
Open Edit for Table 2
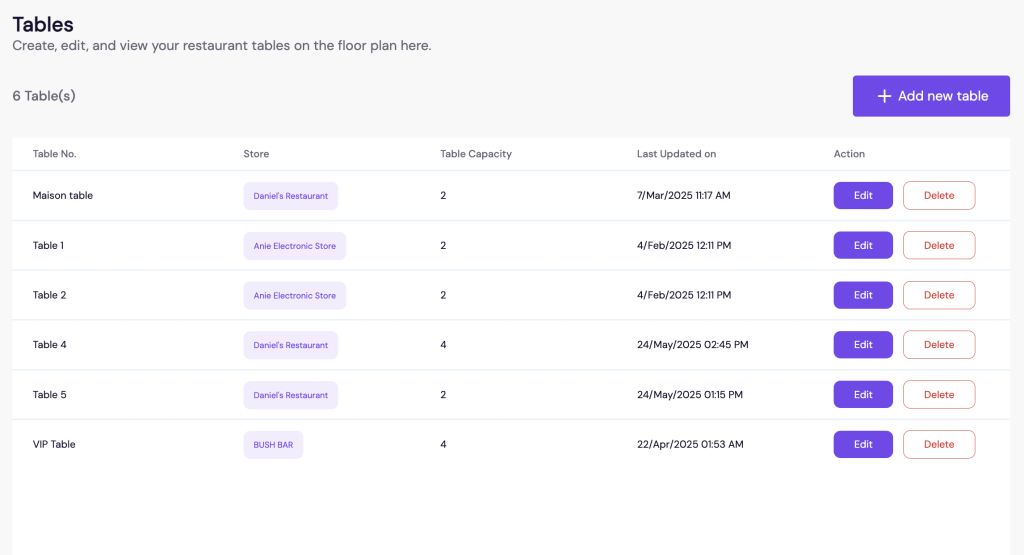pos(863,295)
